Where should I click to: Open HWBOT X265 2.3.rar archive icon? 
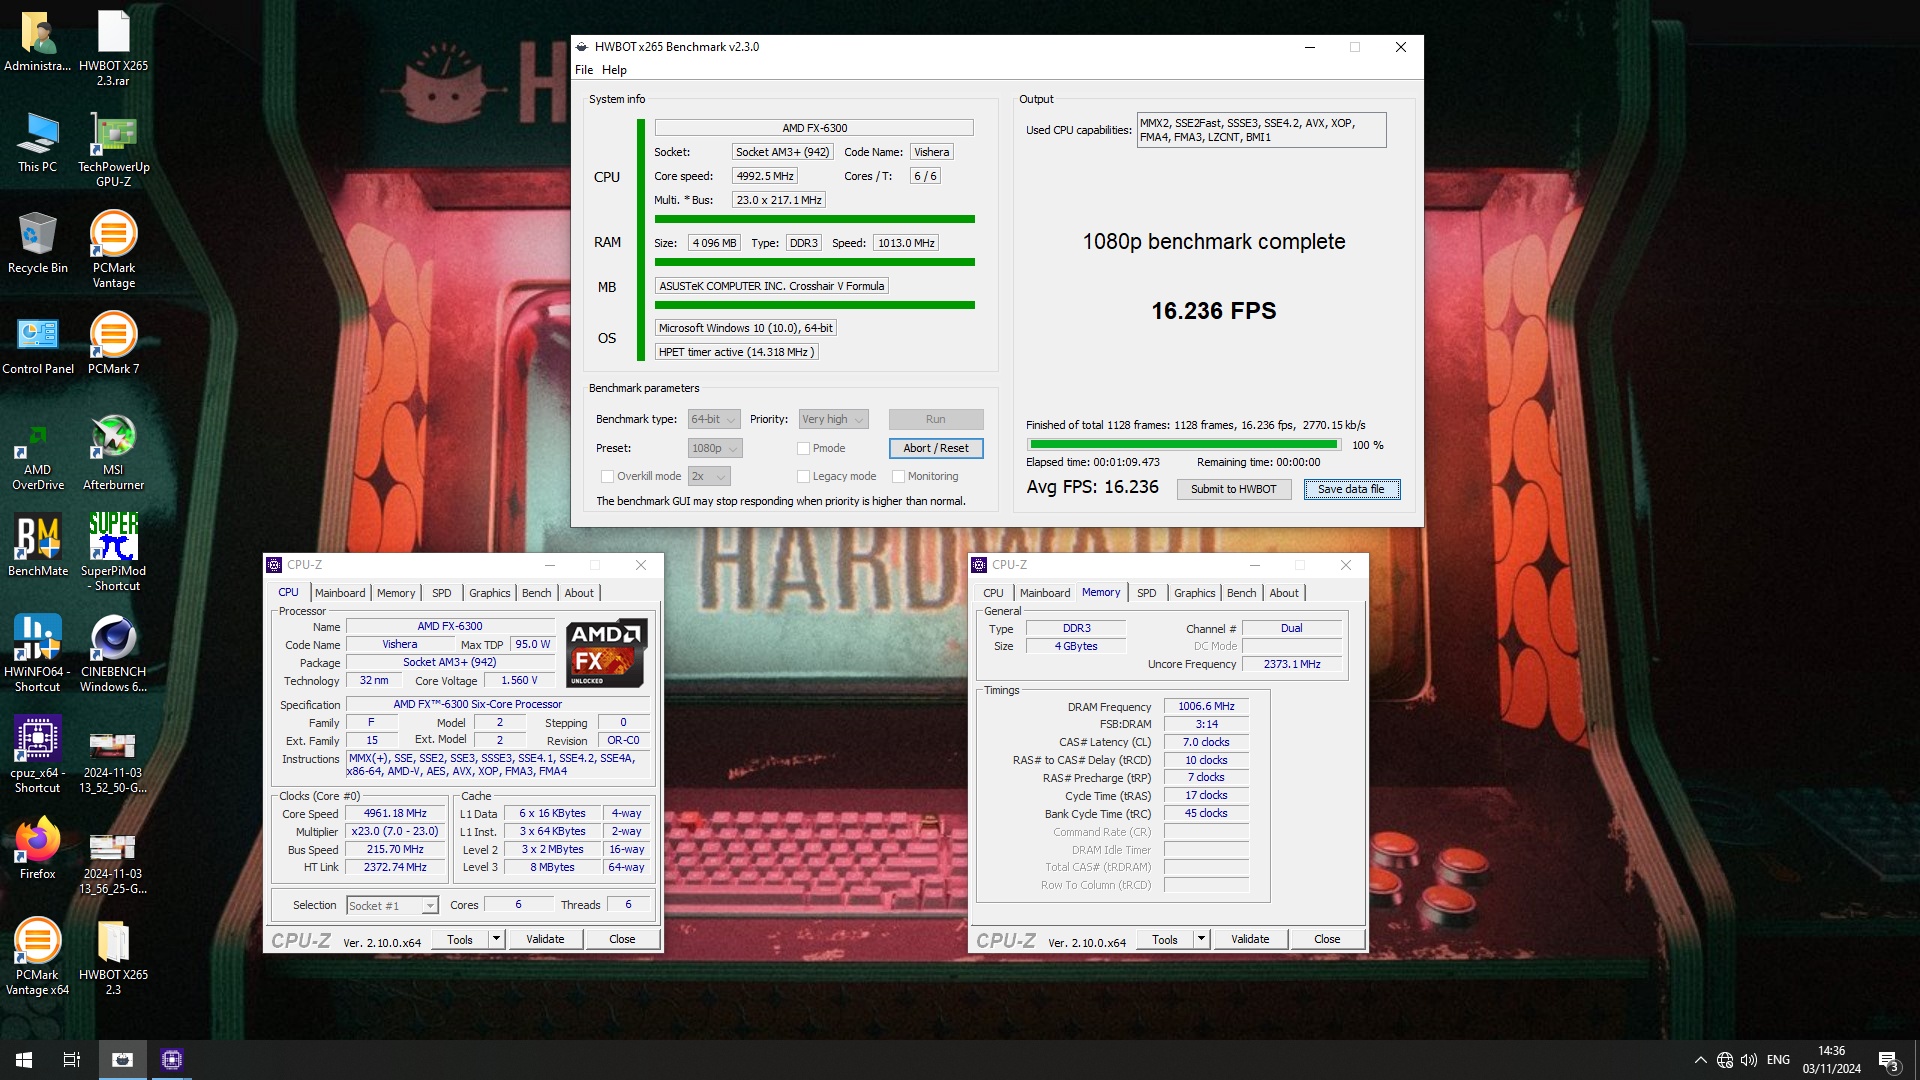(113, 48)
